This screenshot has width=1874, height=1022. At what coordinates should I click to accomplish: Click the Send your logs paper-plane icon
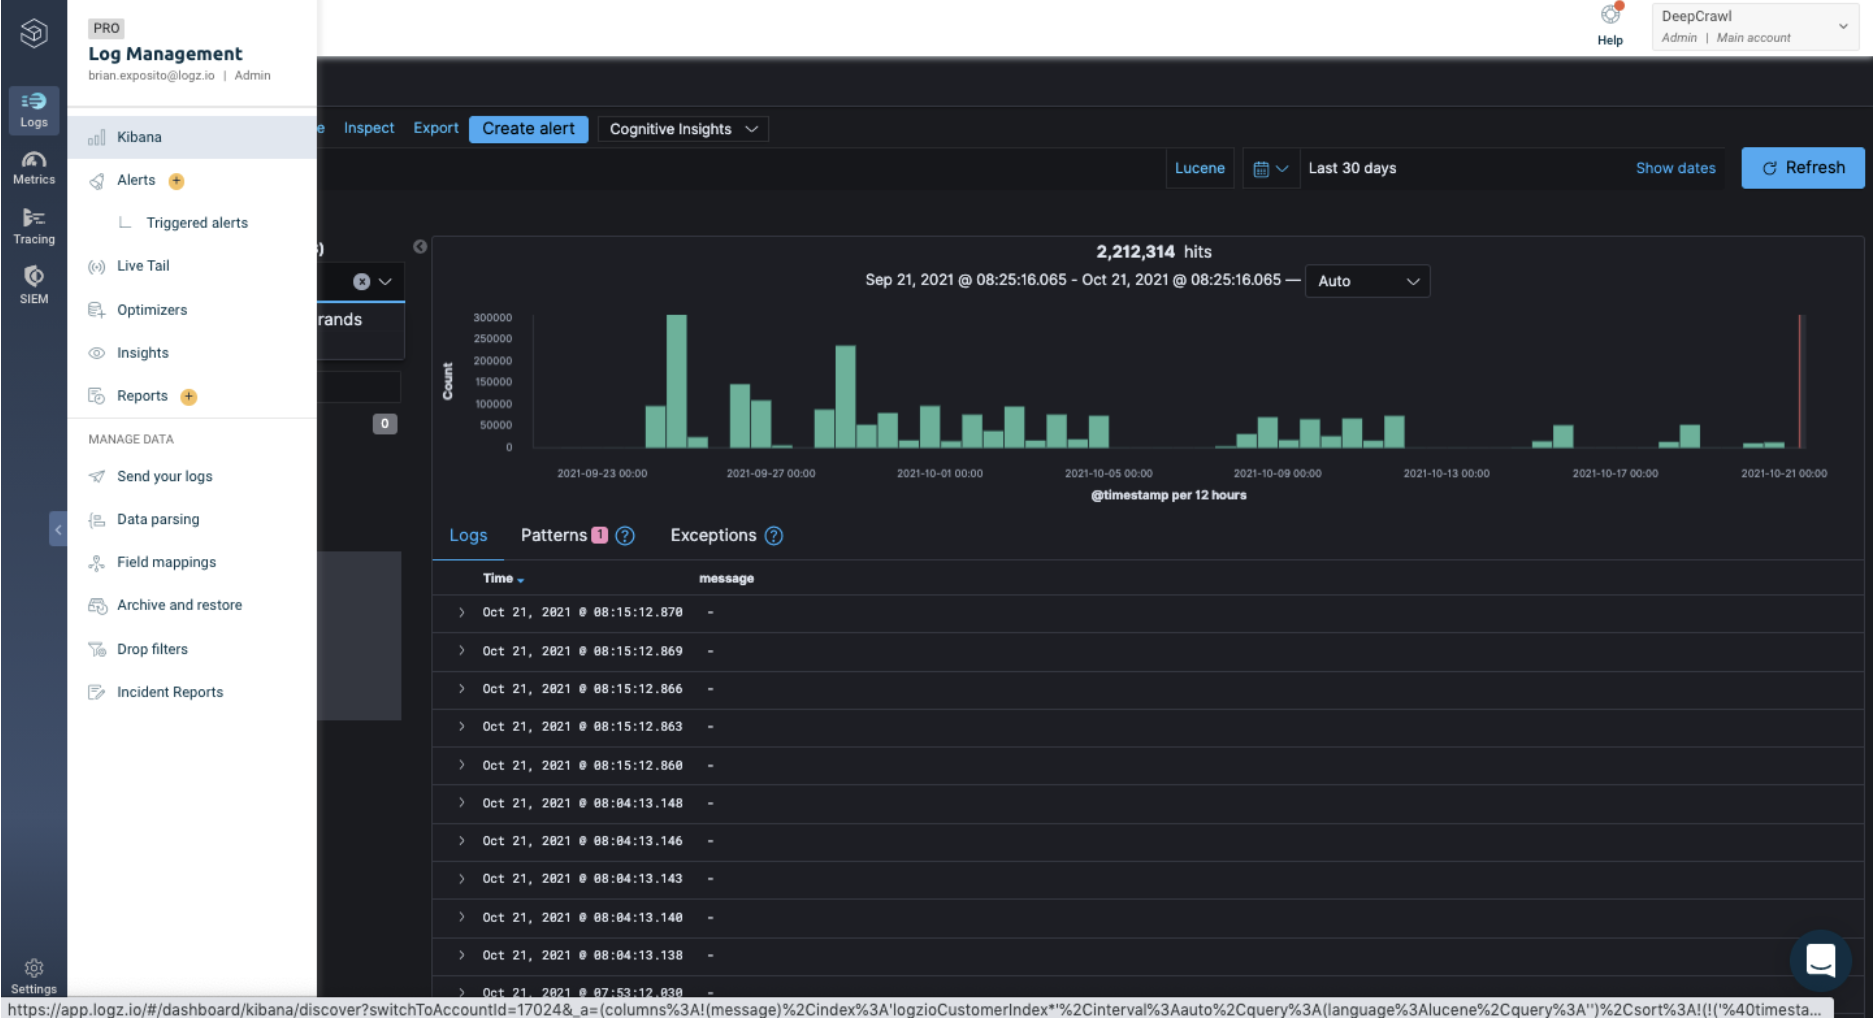(x=97, y=477)
